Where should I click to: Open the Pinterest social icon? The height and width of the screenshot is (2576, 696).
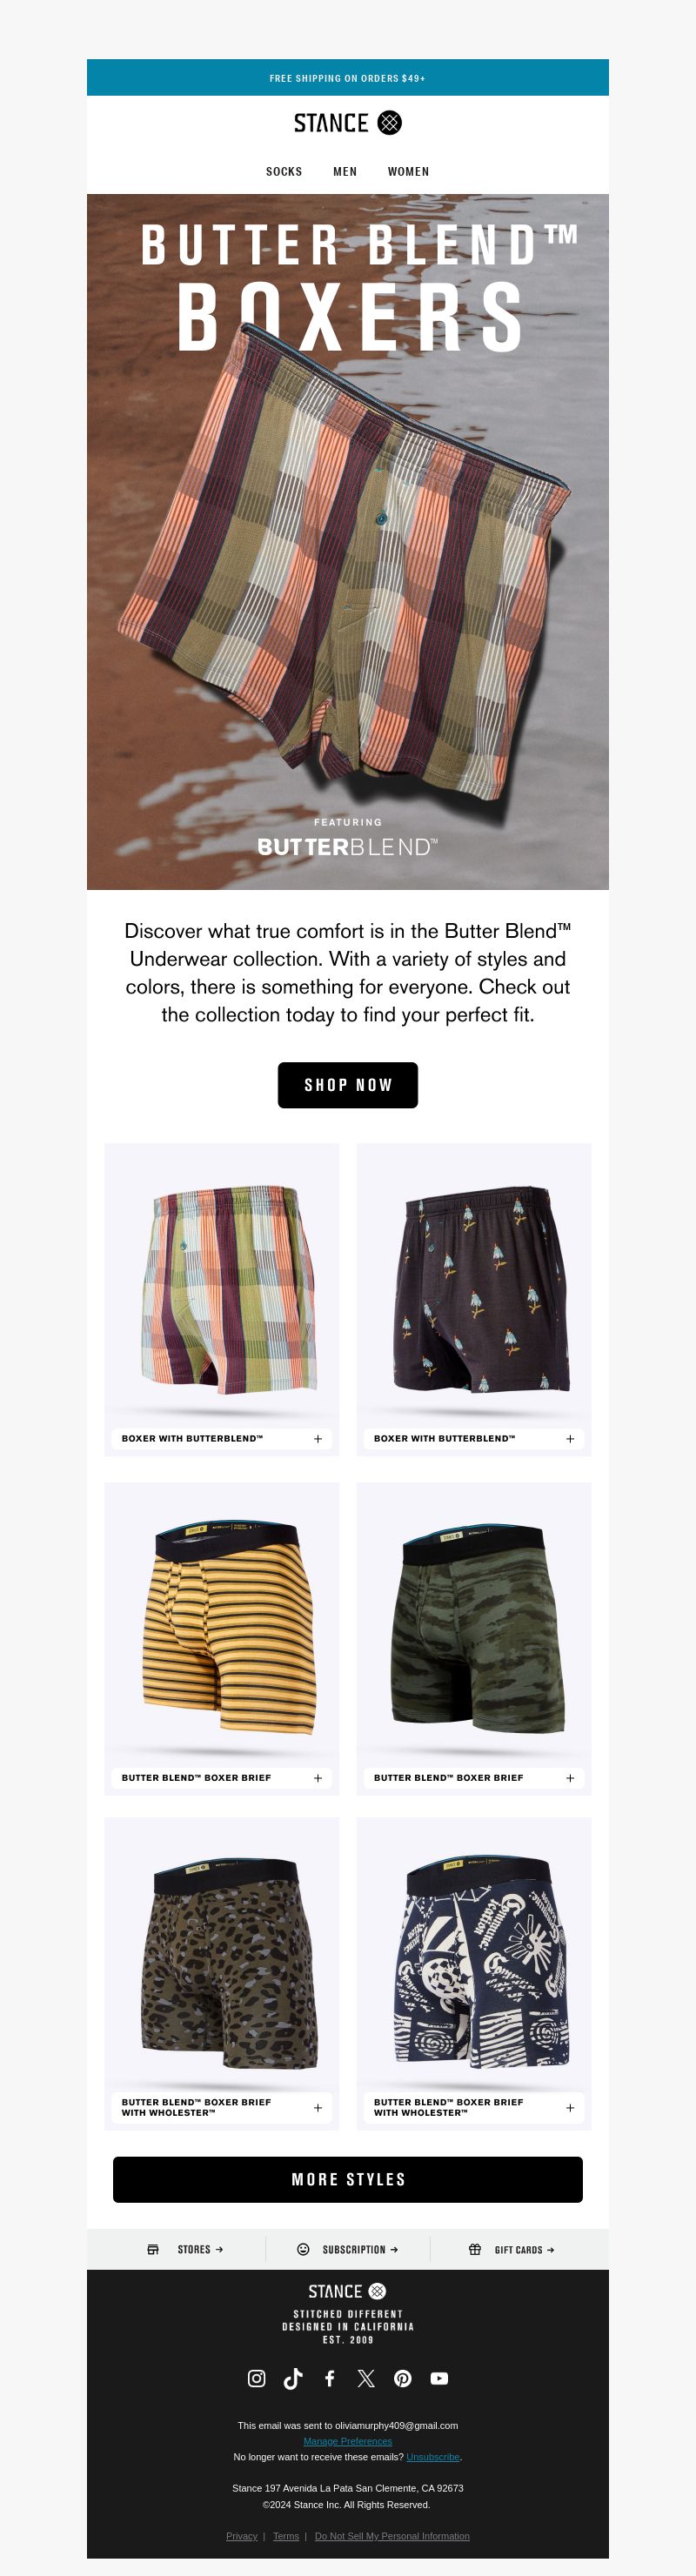403,2378
